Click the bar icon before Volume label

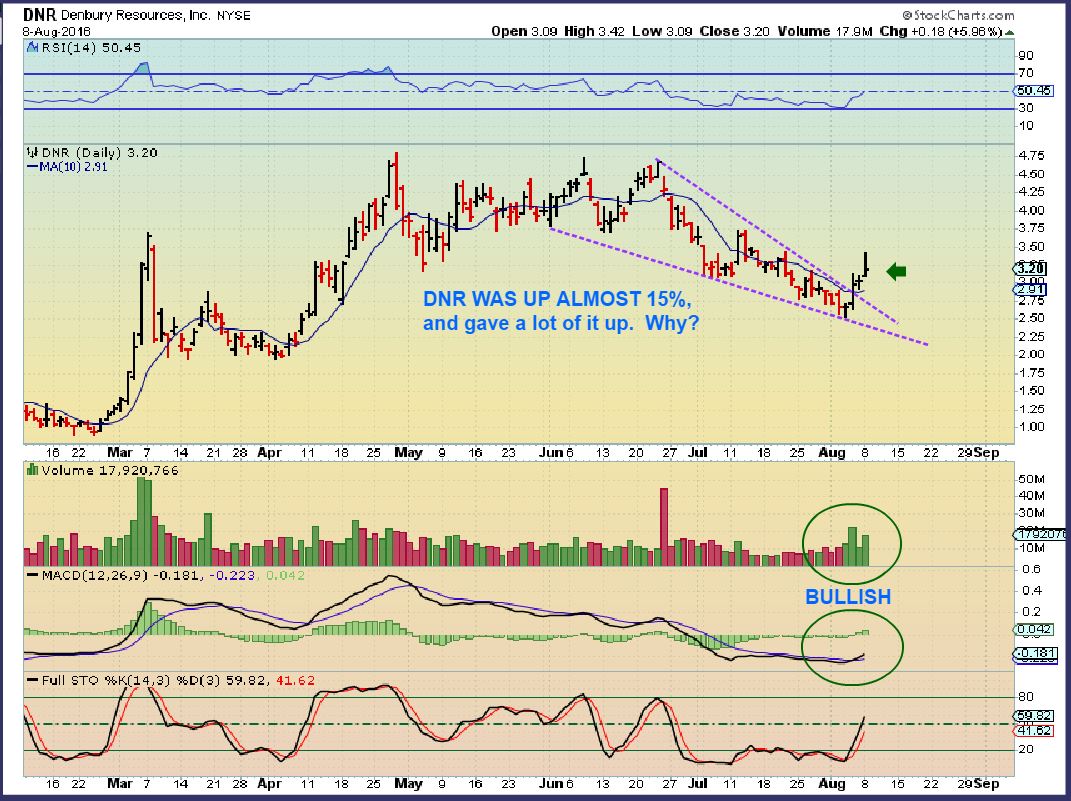(31, 470)
